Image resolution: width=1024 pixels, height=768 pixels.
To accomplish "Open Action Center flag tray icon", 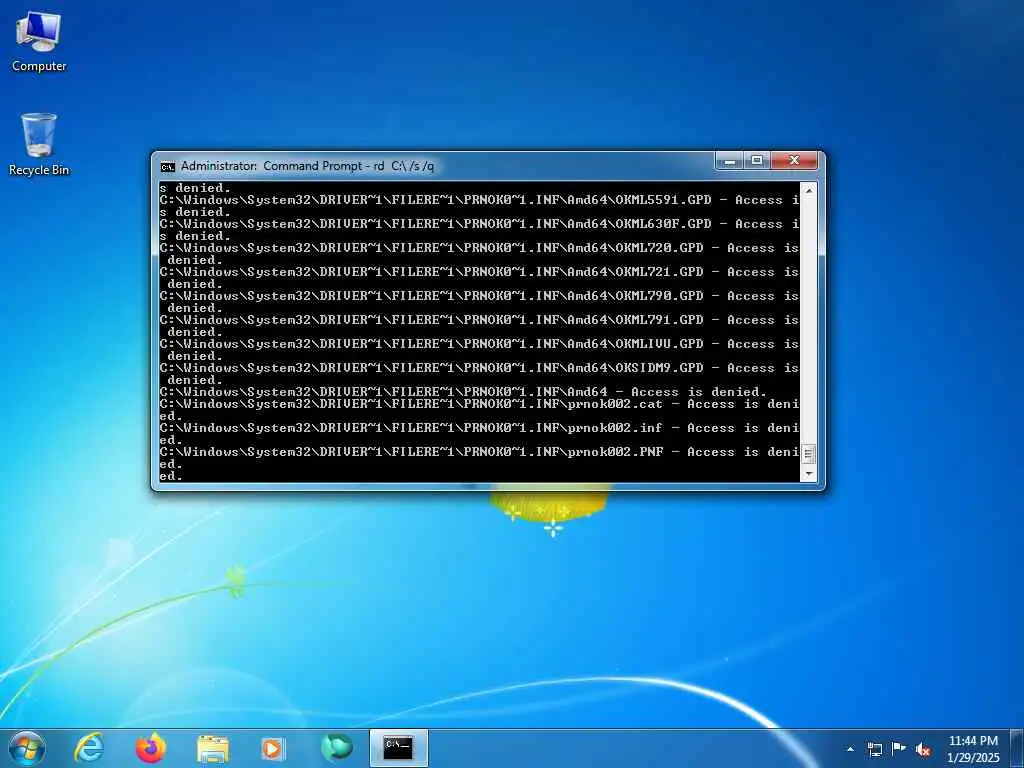I will pos(899,749).
